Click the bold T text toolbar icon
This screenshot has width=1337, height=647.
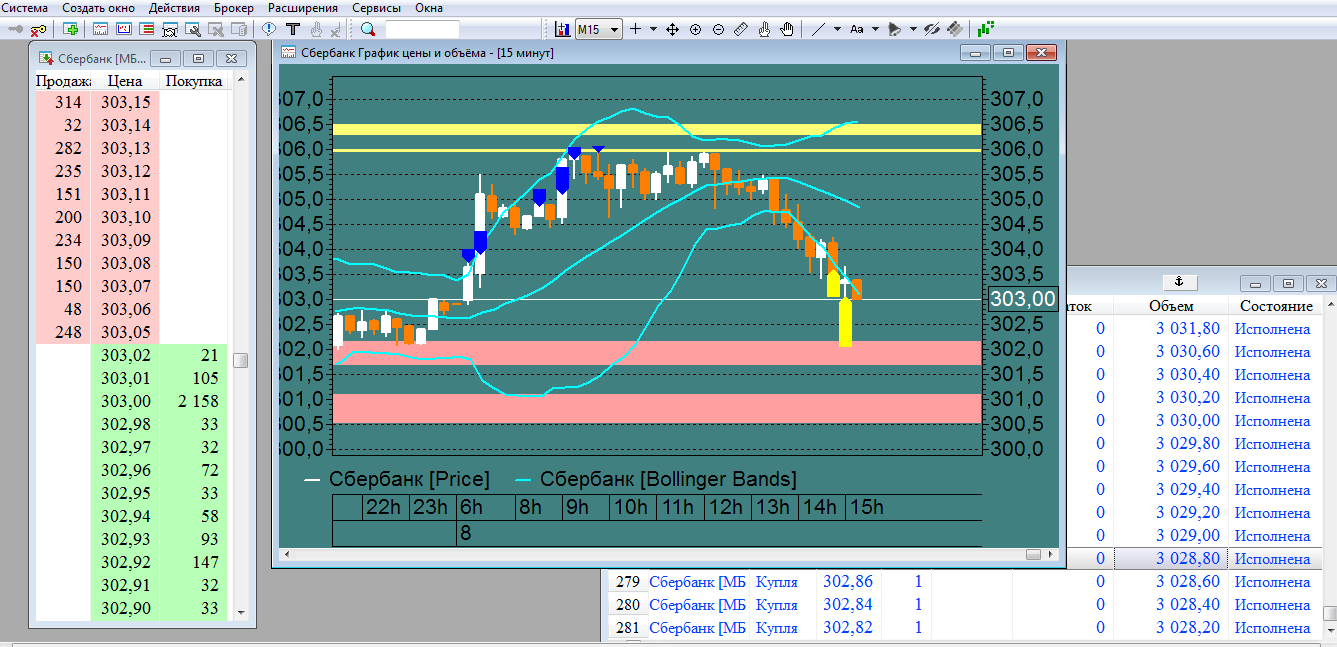click(x=293, y=29)
